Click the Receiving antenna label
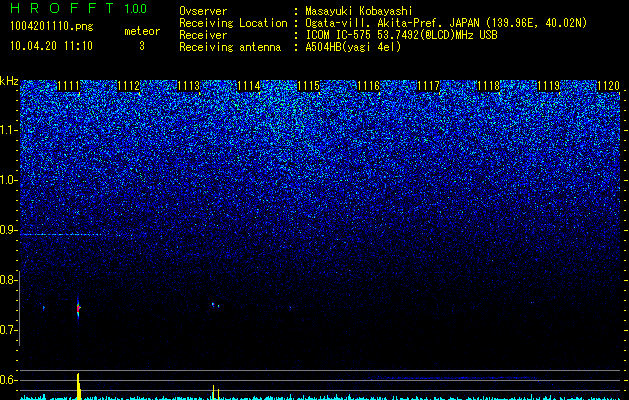The height and width of the screenshot is (400, 629). [x=230, y=47]
